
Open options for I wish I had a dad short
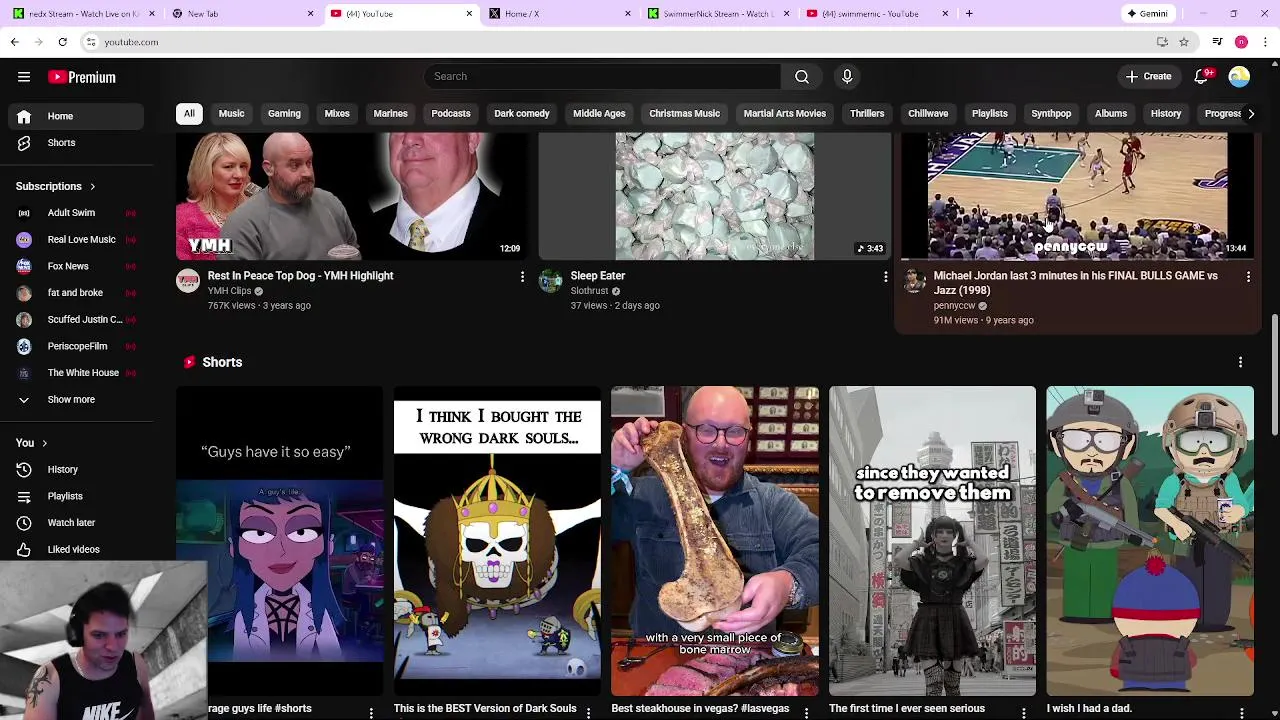point(1241,712)
